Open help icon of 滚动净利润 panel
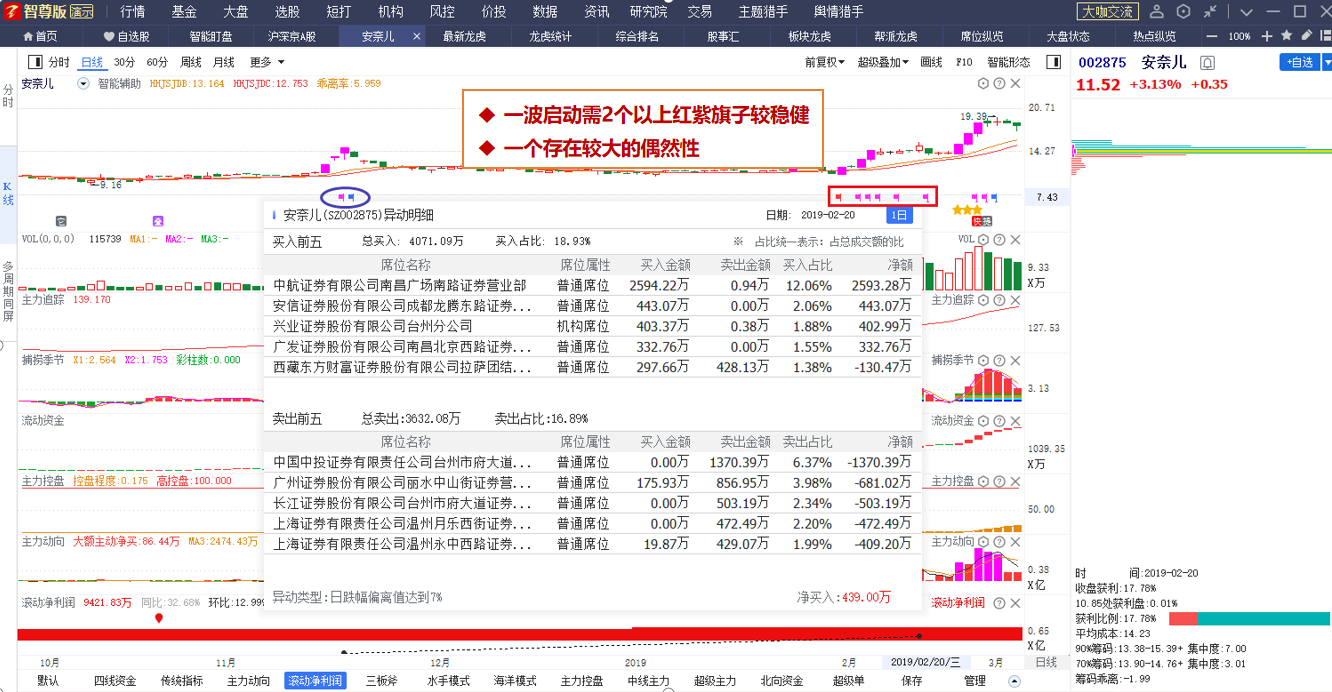The image size is (1332, 692). pyautogui.click(x=999, y=603)
